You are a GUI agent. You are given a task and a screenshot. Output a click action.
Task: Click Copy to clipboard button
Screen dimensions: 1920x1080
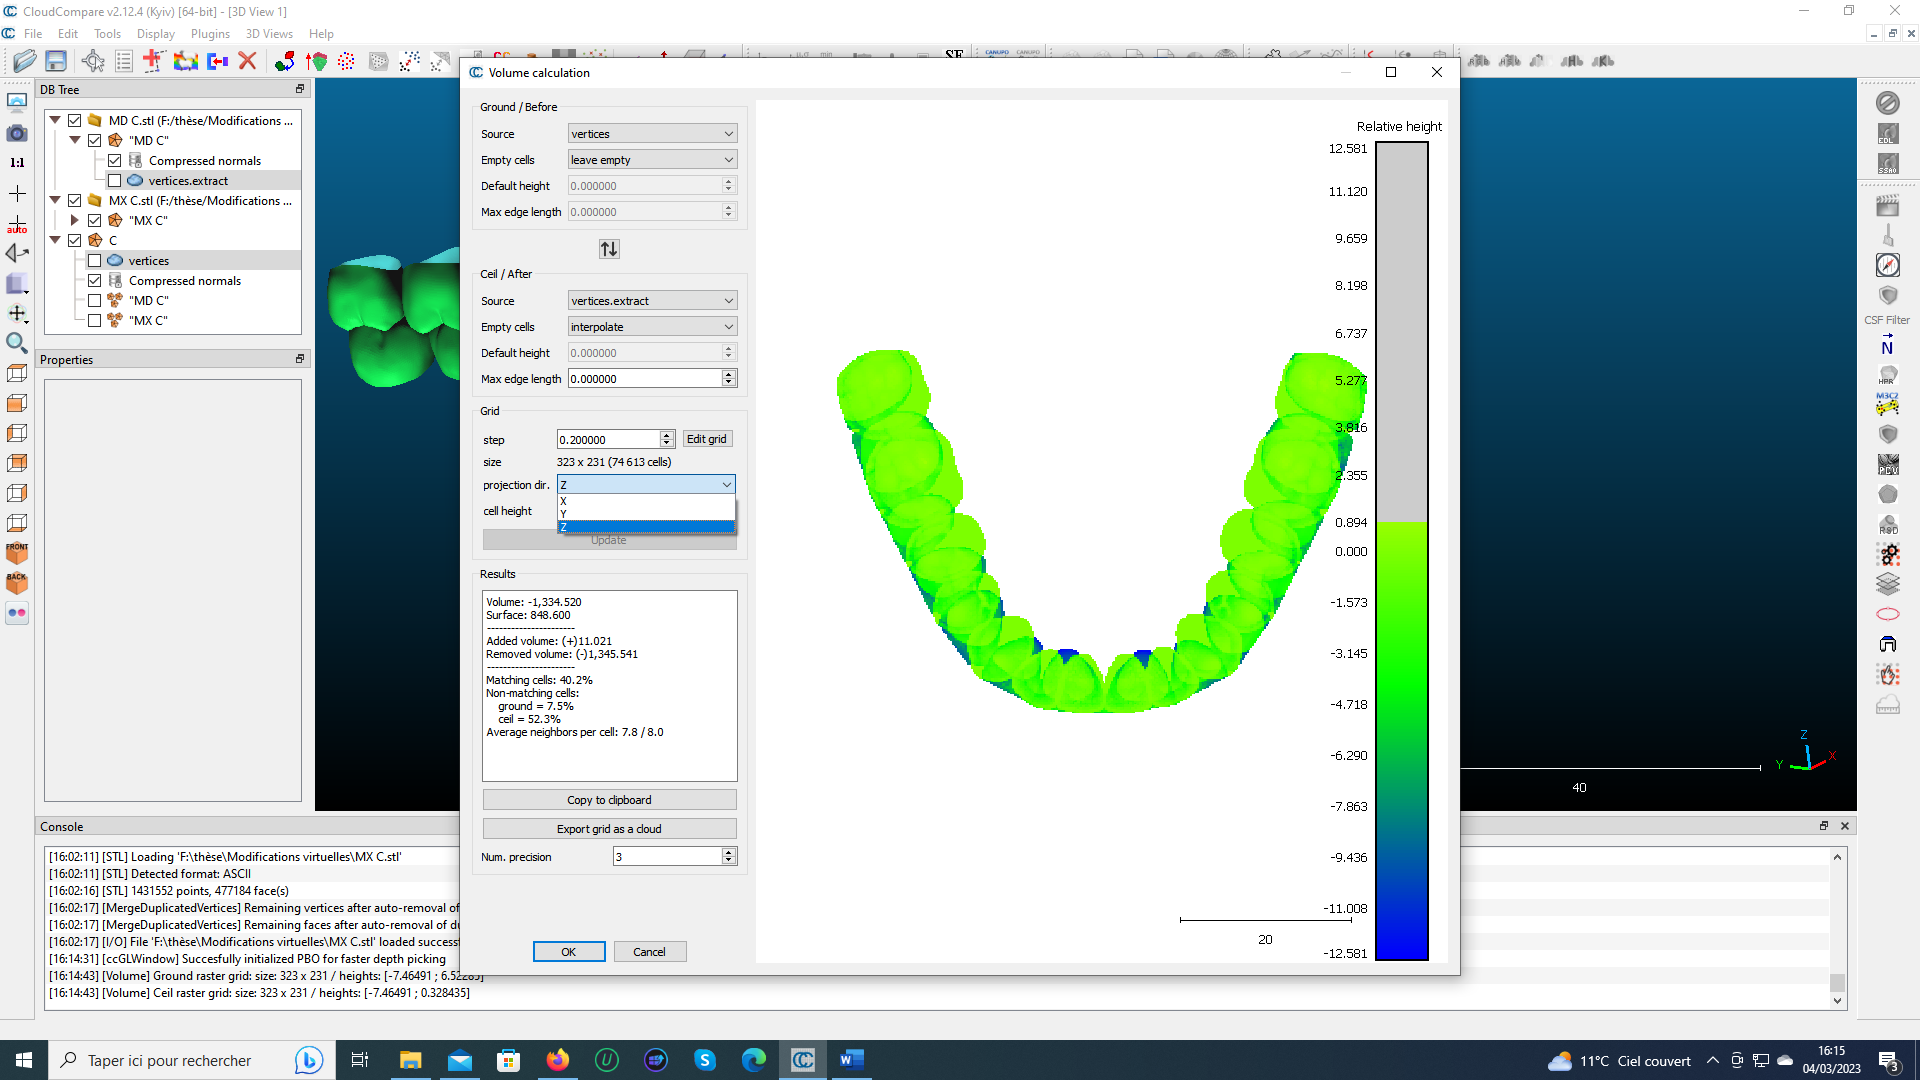pos(609,800)
